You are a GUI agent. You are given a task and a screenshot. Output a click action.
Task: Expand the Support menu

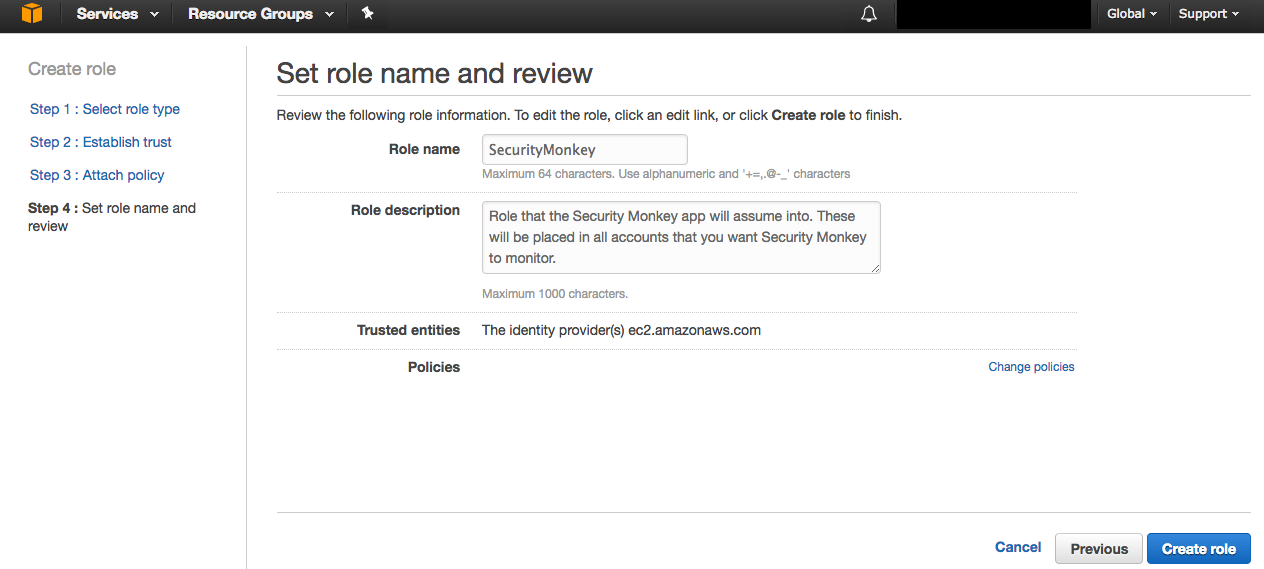tap(1209, 14)
